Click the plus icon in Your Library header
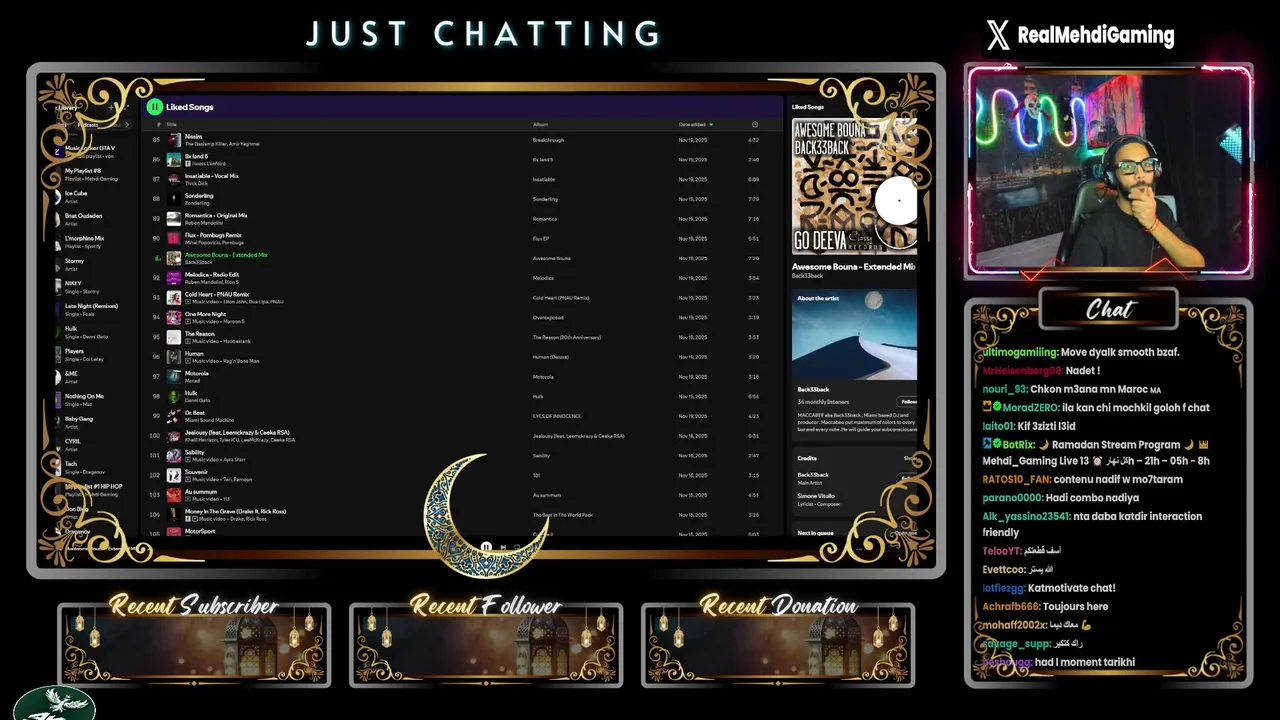The height and width of the screenshot is (720, 1280). click(x=112, y=107)
